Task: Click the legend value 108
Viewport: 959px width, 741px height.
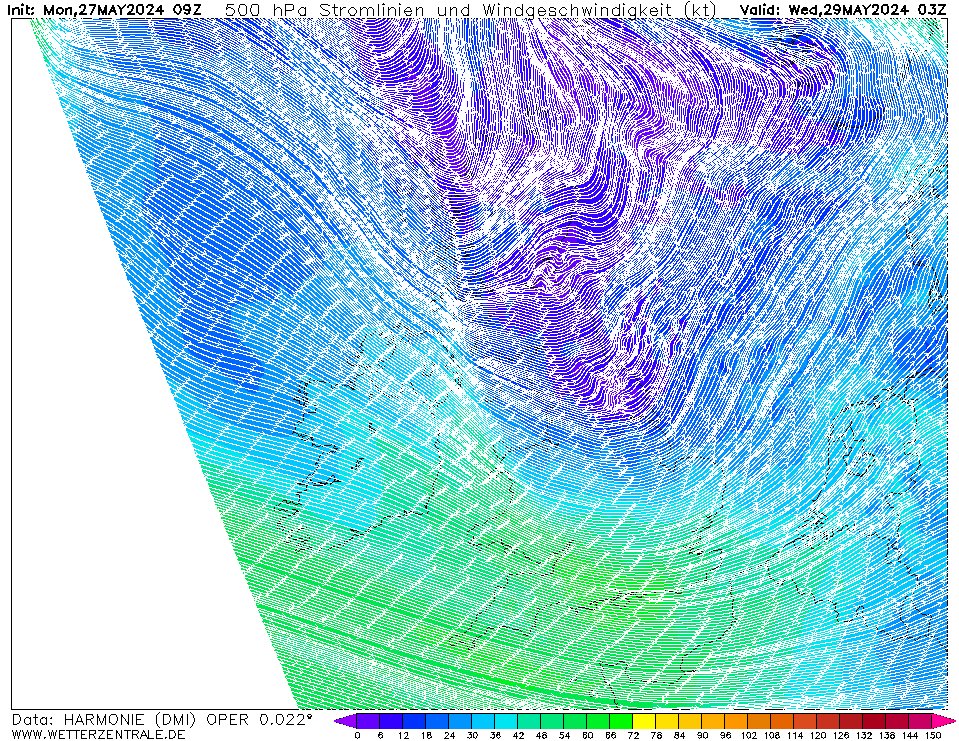Action: point(771,735)
